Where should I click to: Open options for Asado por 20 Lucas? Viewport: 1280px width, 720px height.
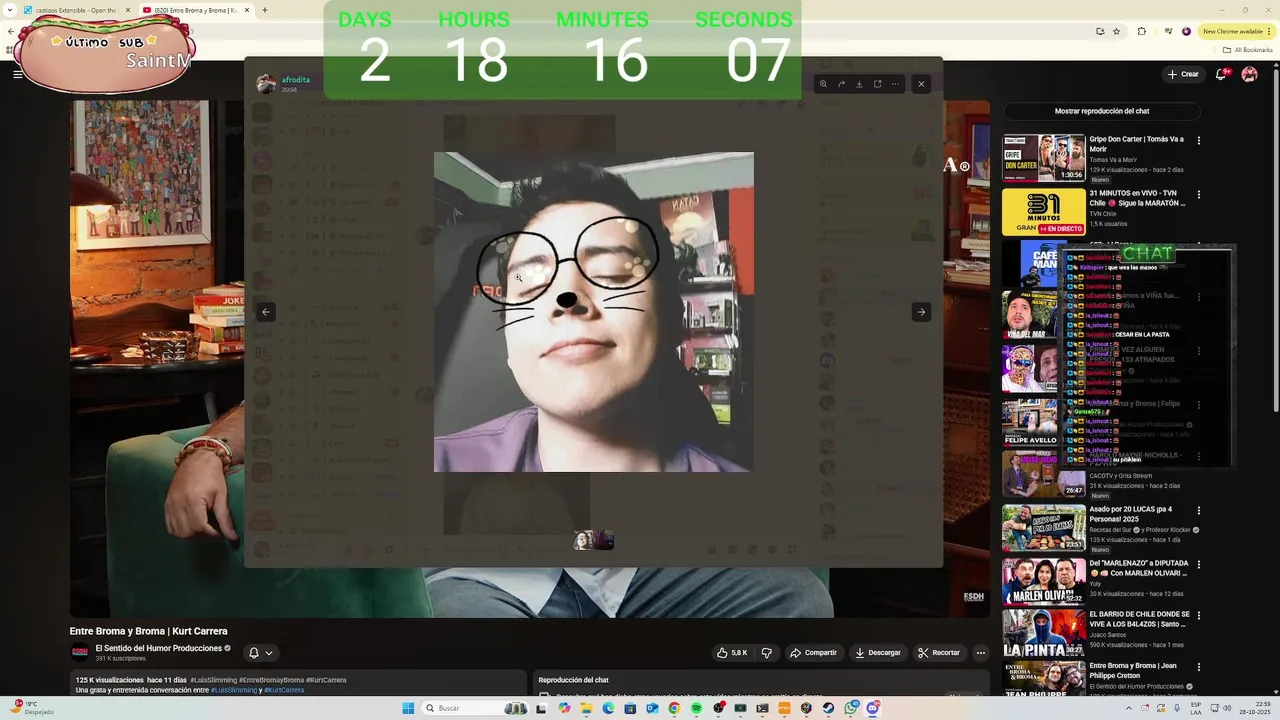click(1198, 511)
